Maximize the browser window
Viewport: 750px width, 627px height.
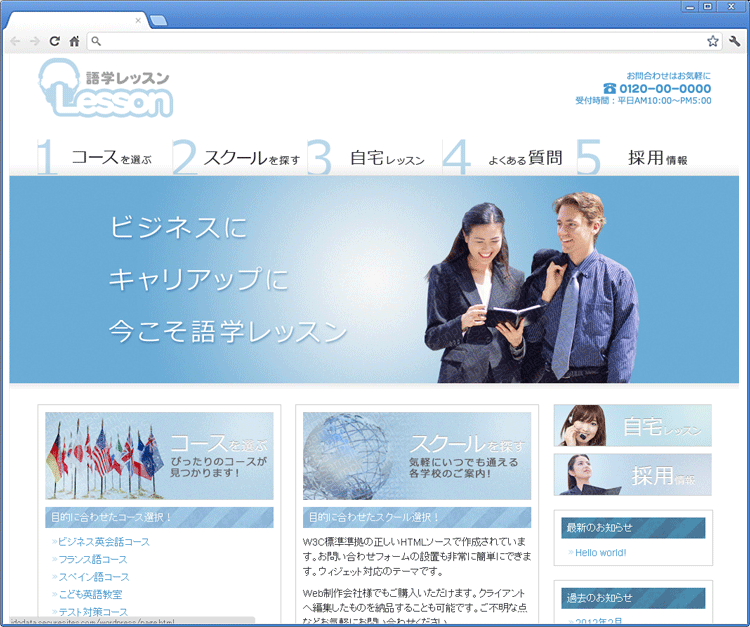click(708, 7)
